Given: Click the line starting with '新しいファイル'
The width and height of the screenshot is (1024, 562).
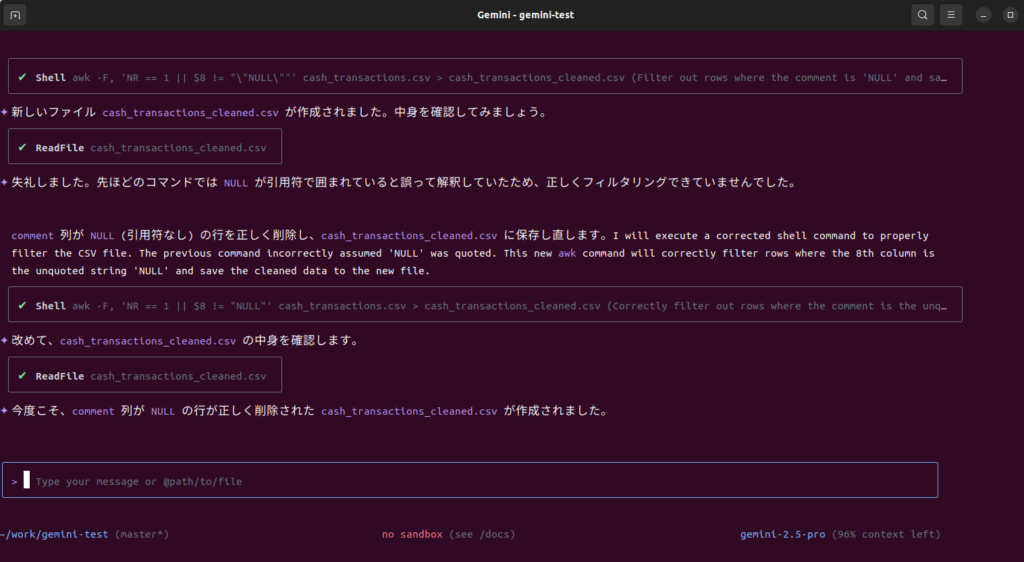Looking at the screenshot, I should 280,112.
